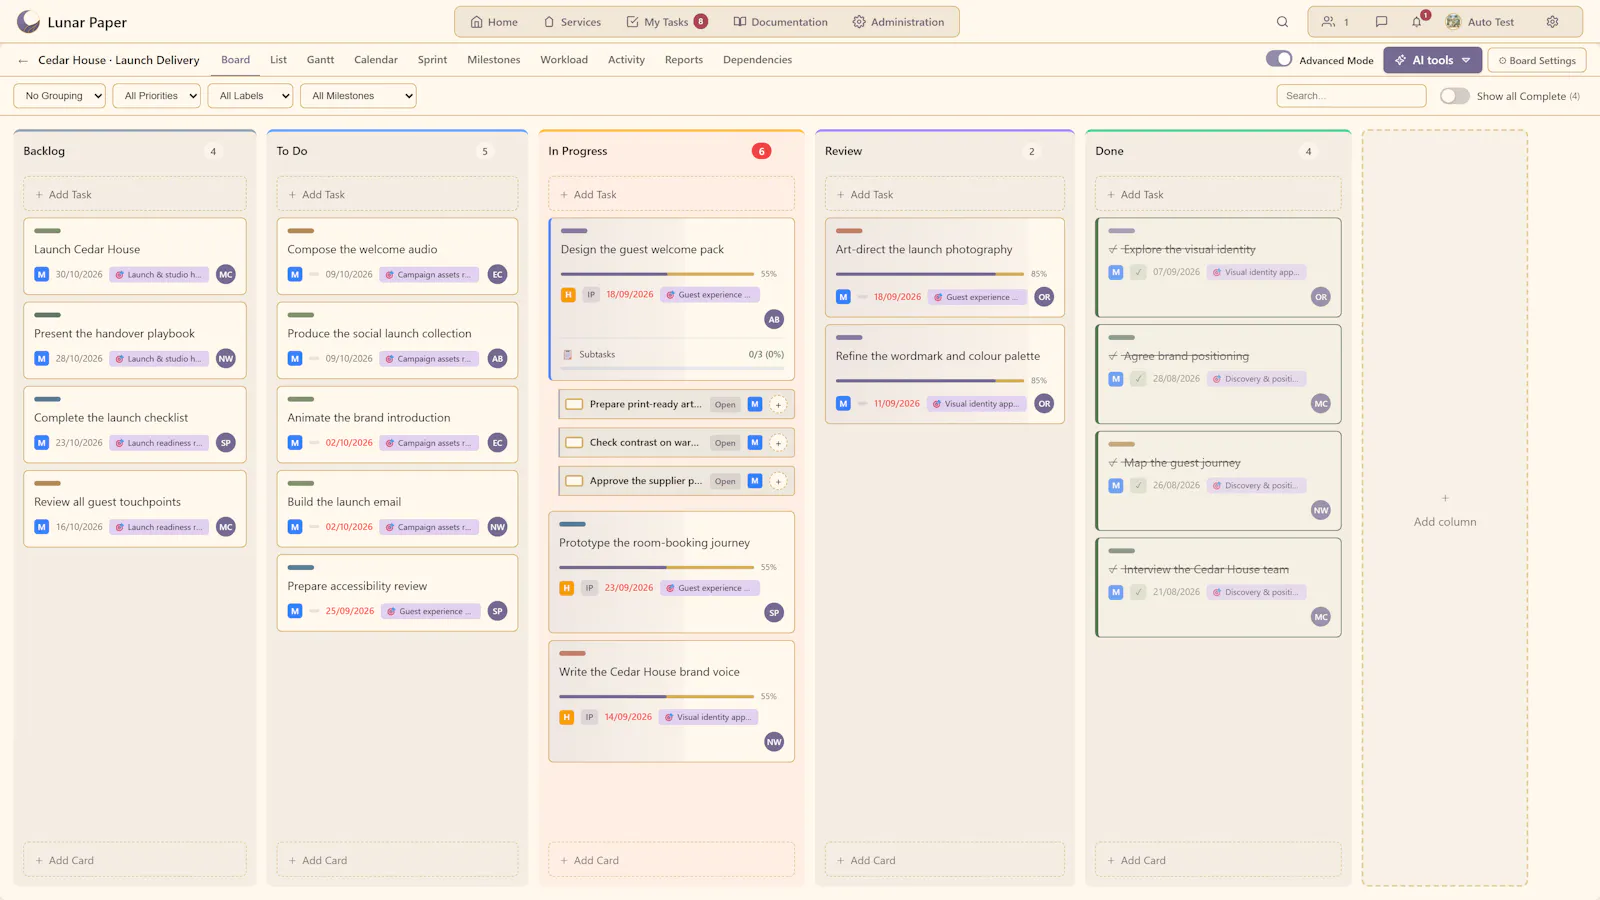Check the Prepare print-ready art subtask box

[x=574, y=405]
